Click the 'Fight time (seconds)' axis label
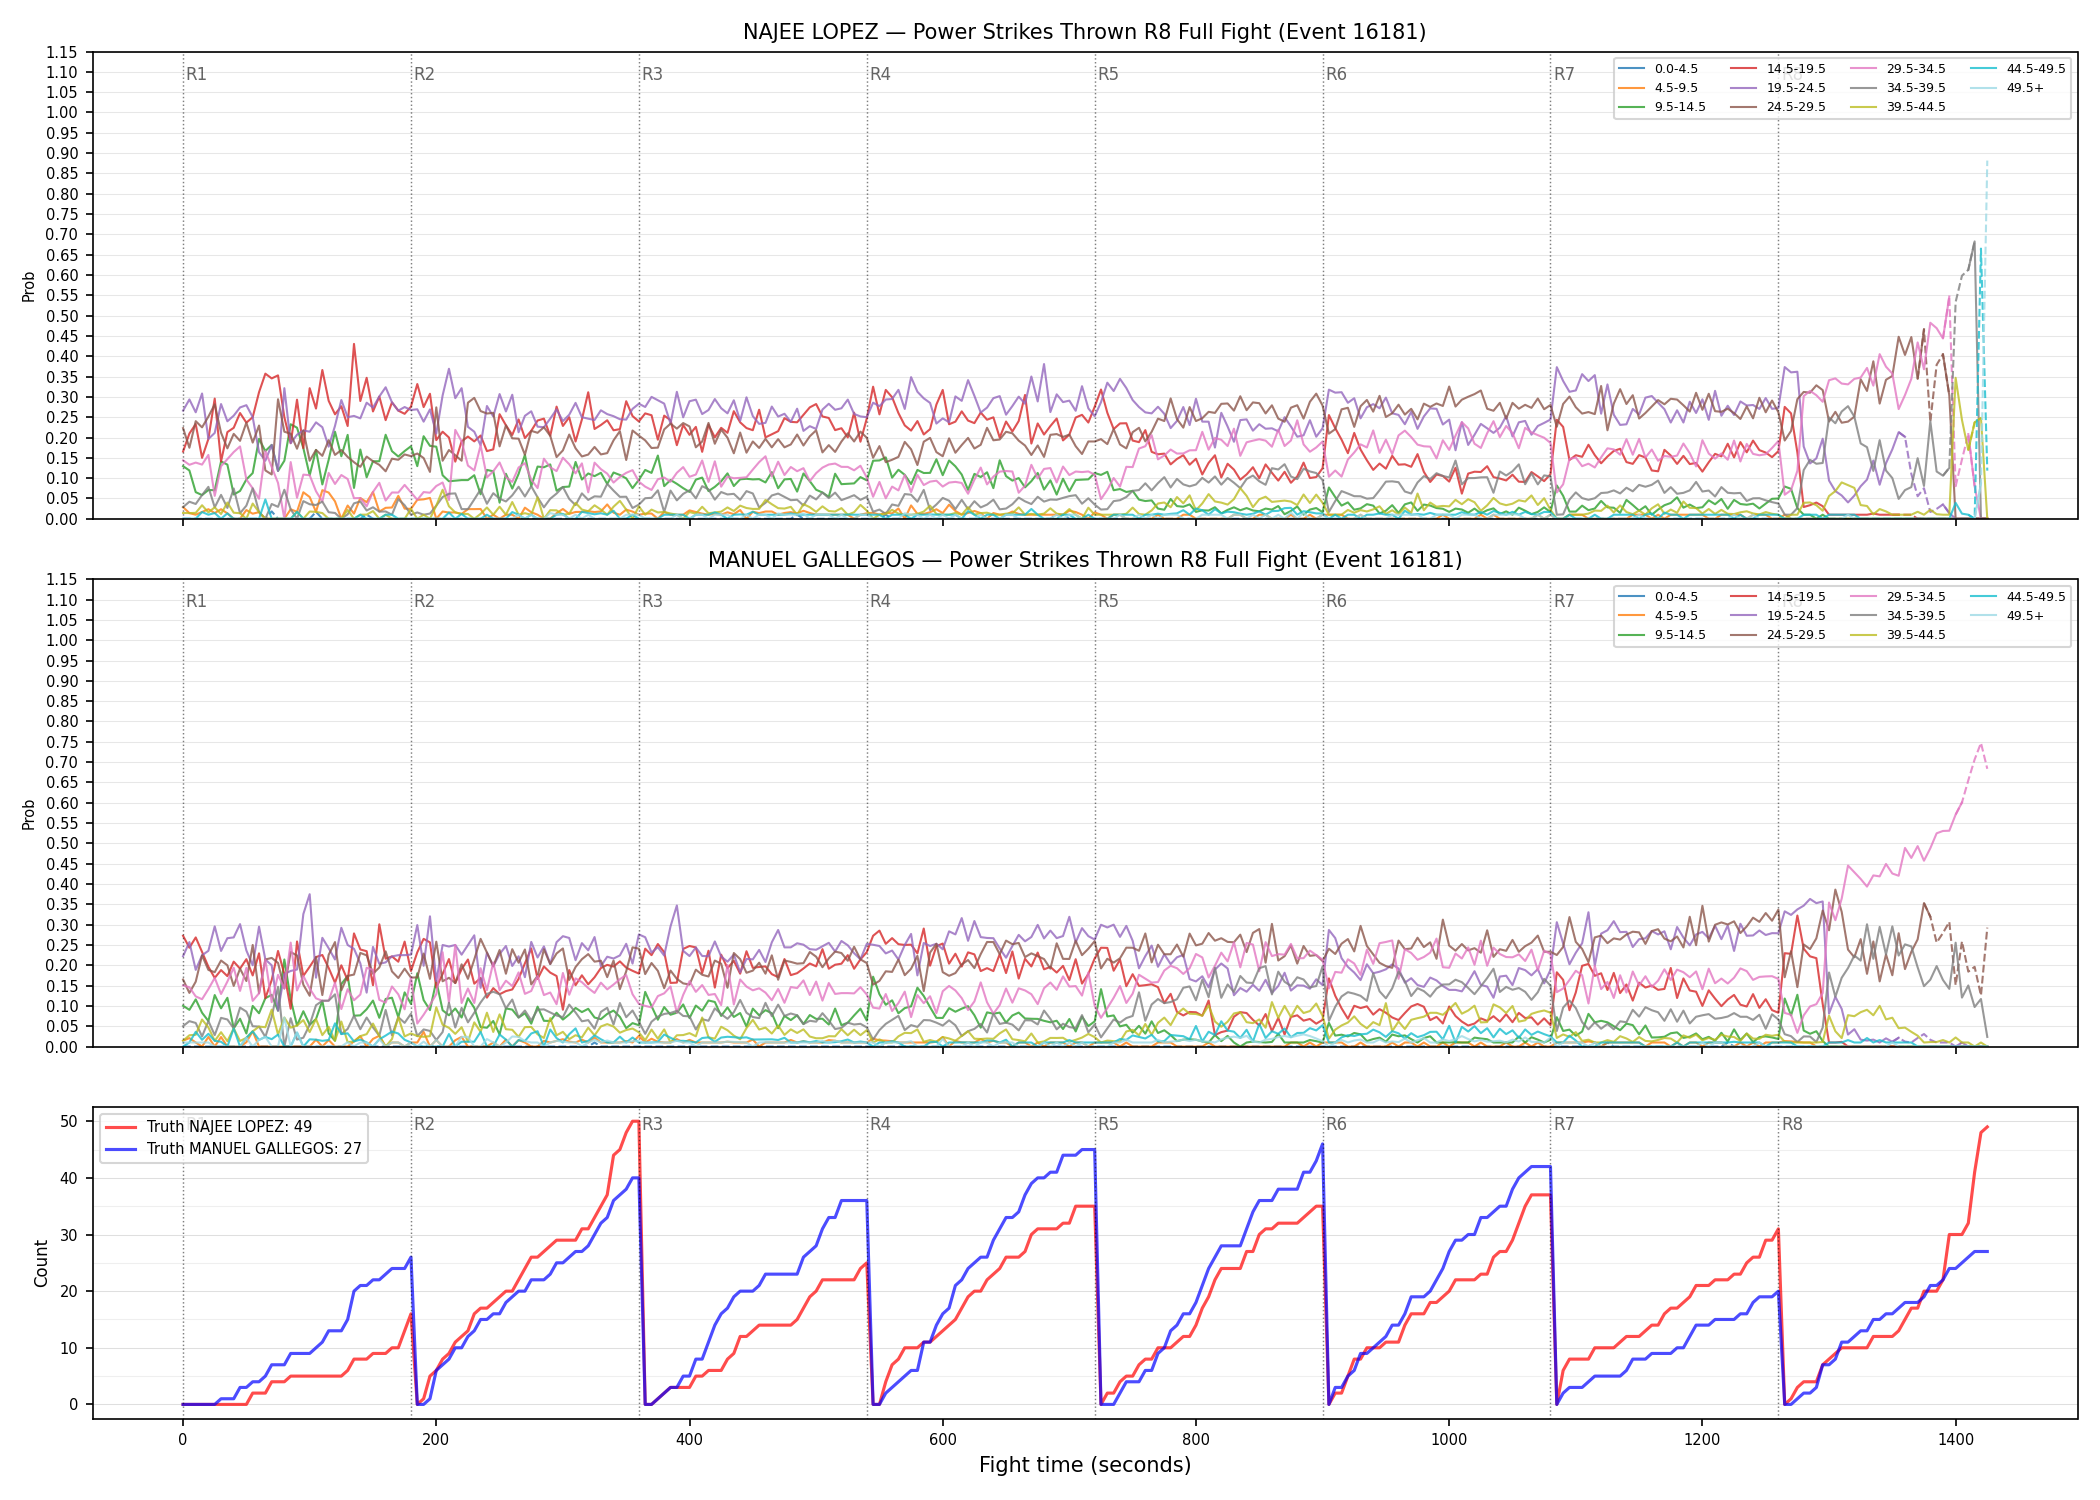This screenshot has height=1500, width=2100. [1085, 1465]
